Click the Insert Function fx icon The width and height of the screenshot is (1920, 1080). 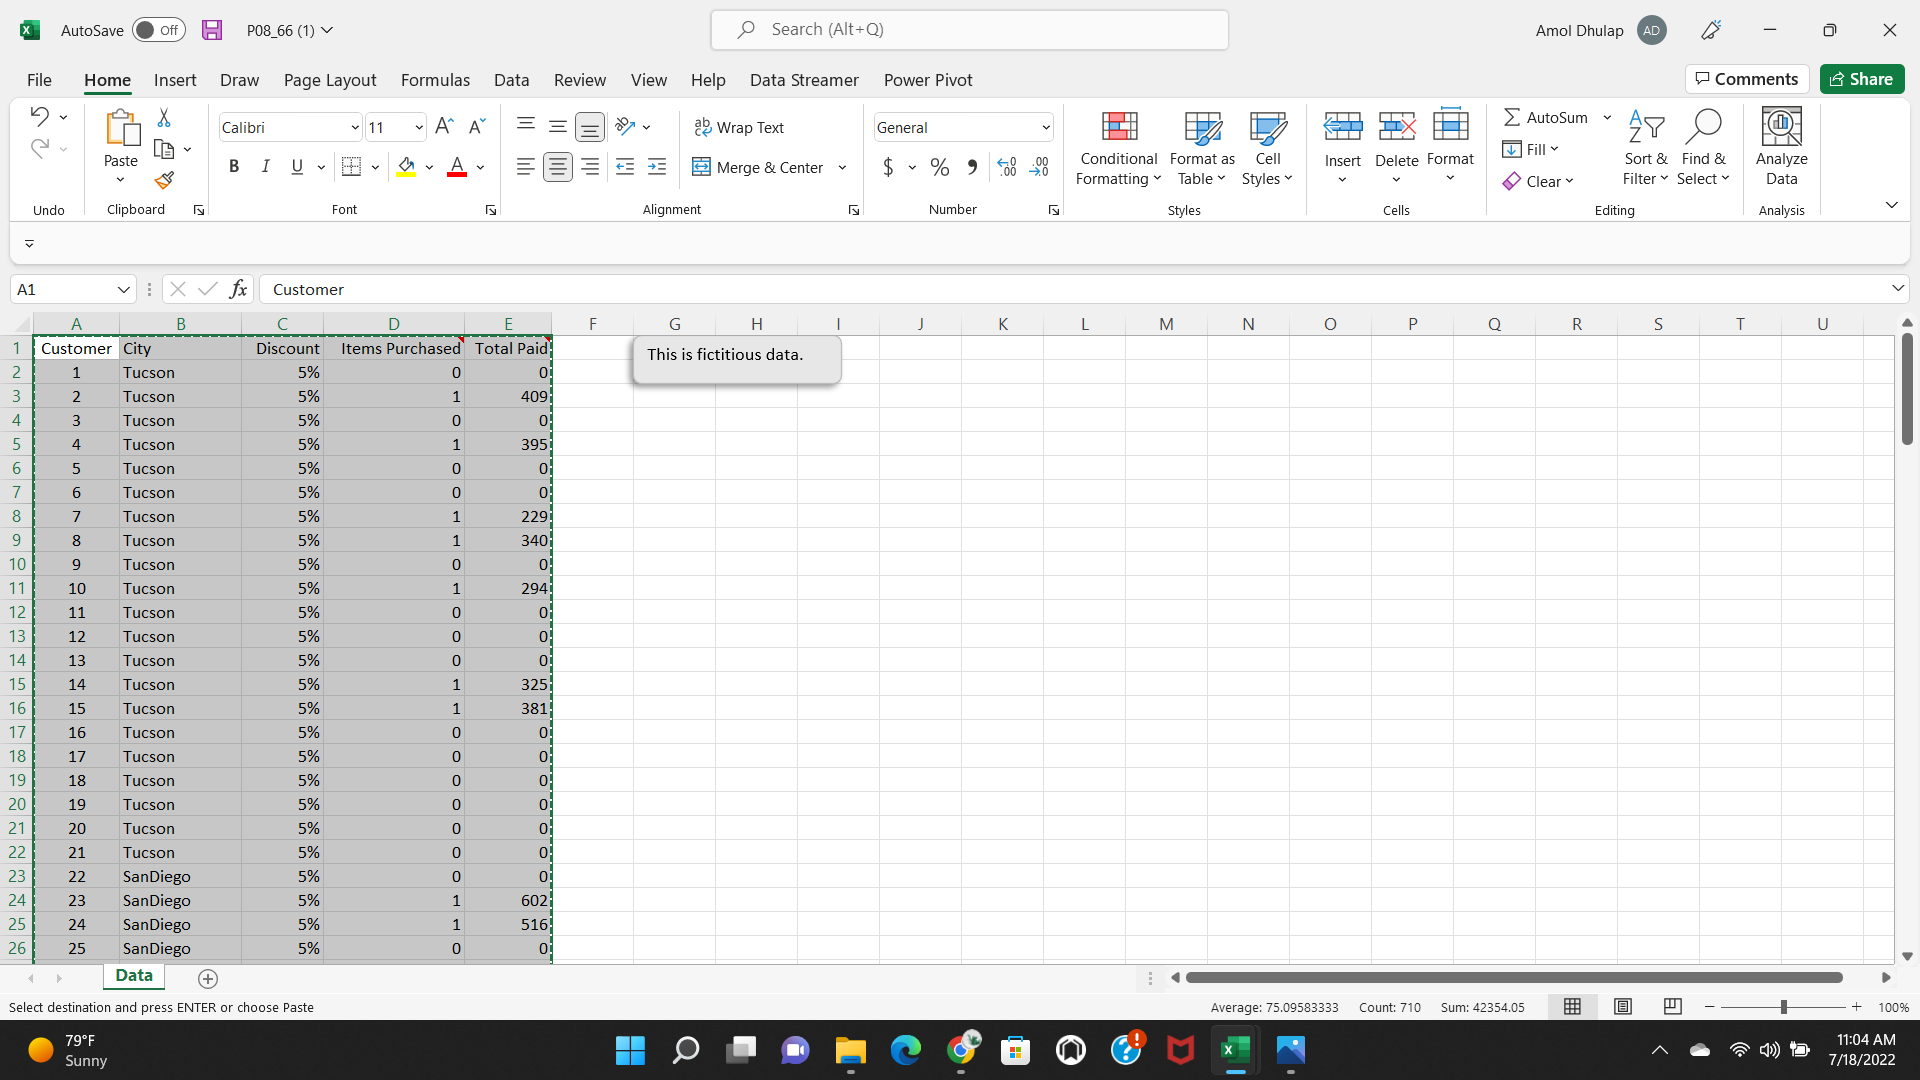(x=238, y=289)
